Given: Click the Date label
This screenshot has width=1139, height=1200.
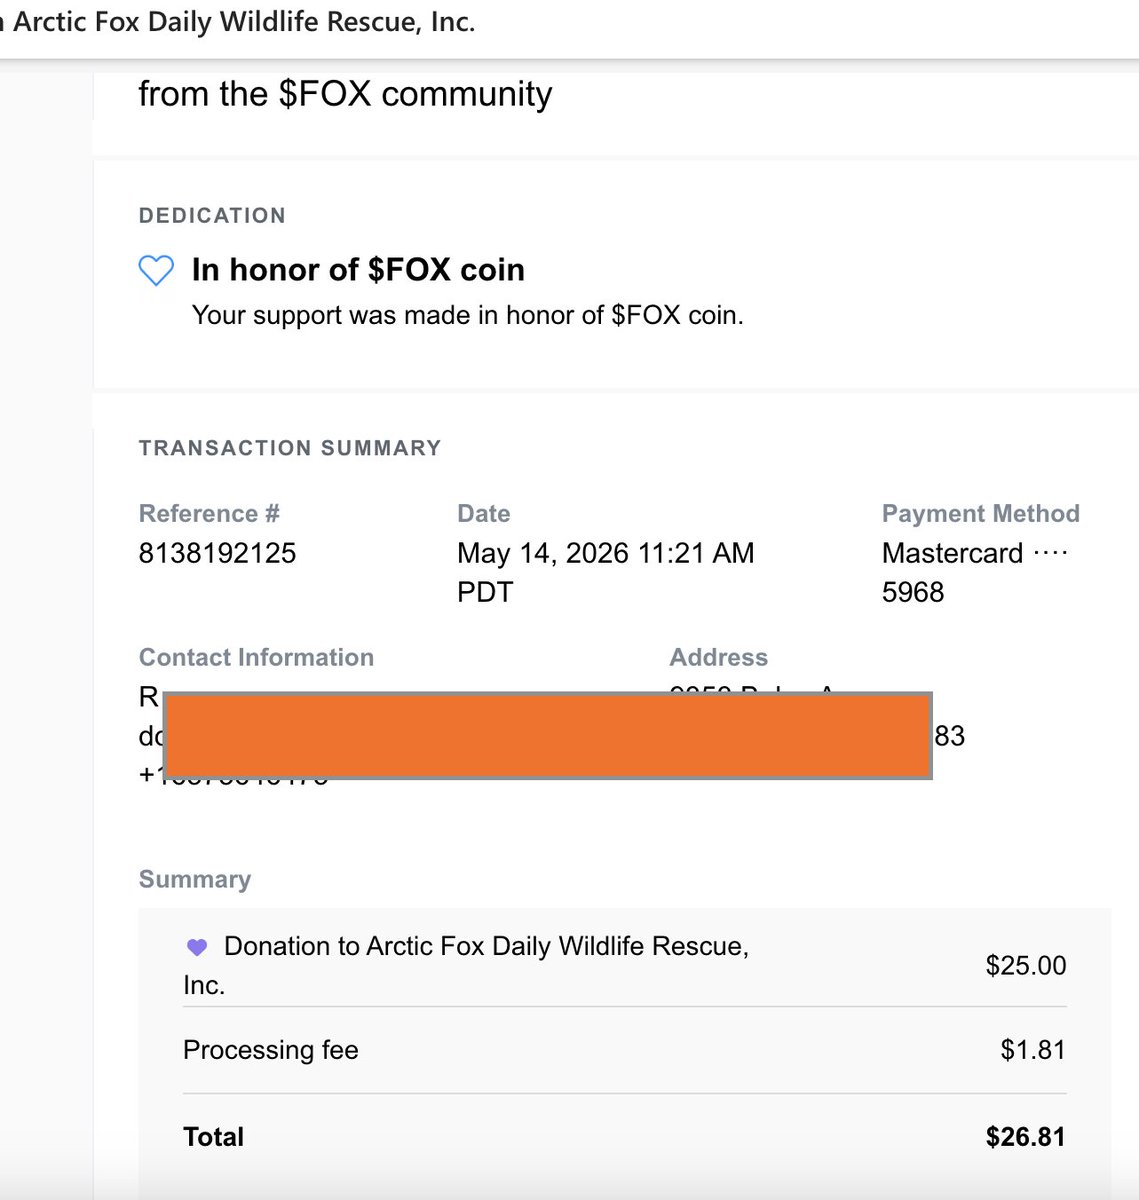Looking at the screenshot, I should [x=484, y=513].
